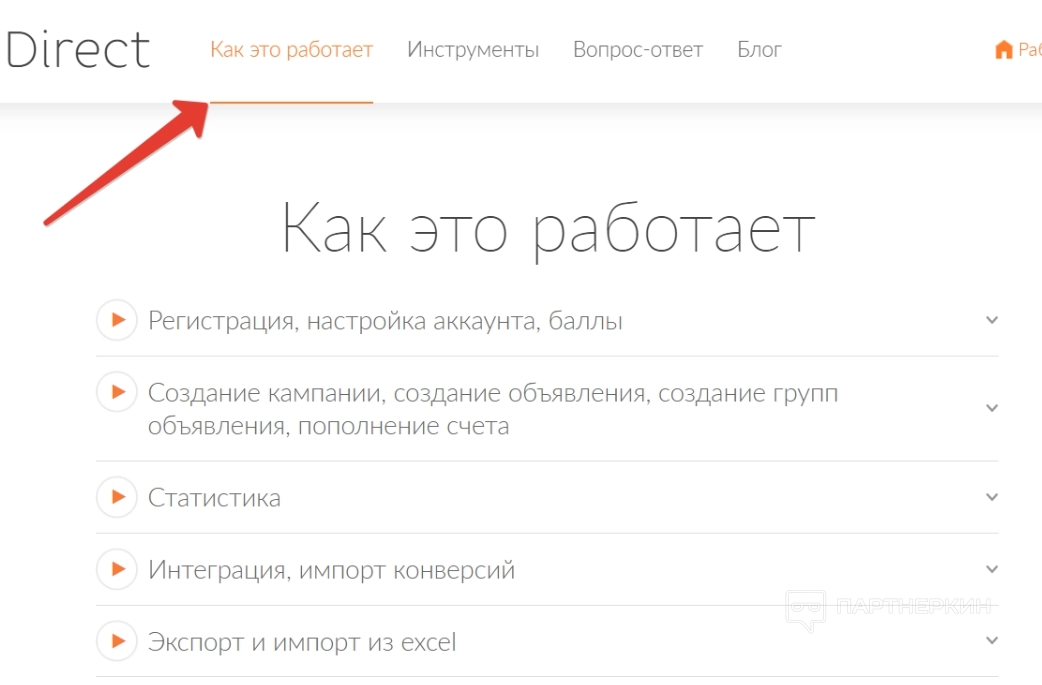
Task: Expand chevron of 'Статистика' row
Action: [x=991, y=497]
